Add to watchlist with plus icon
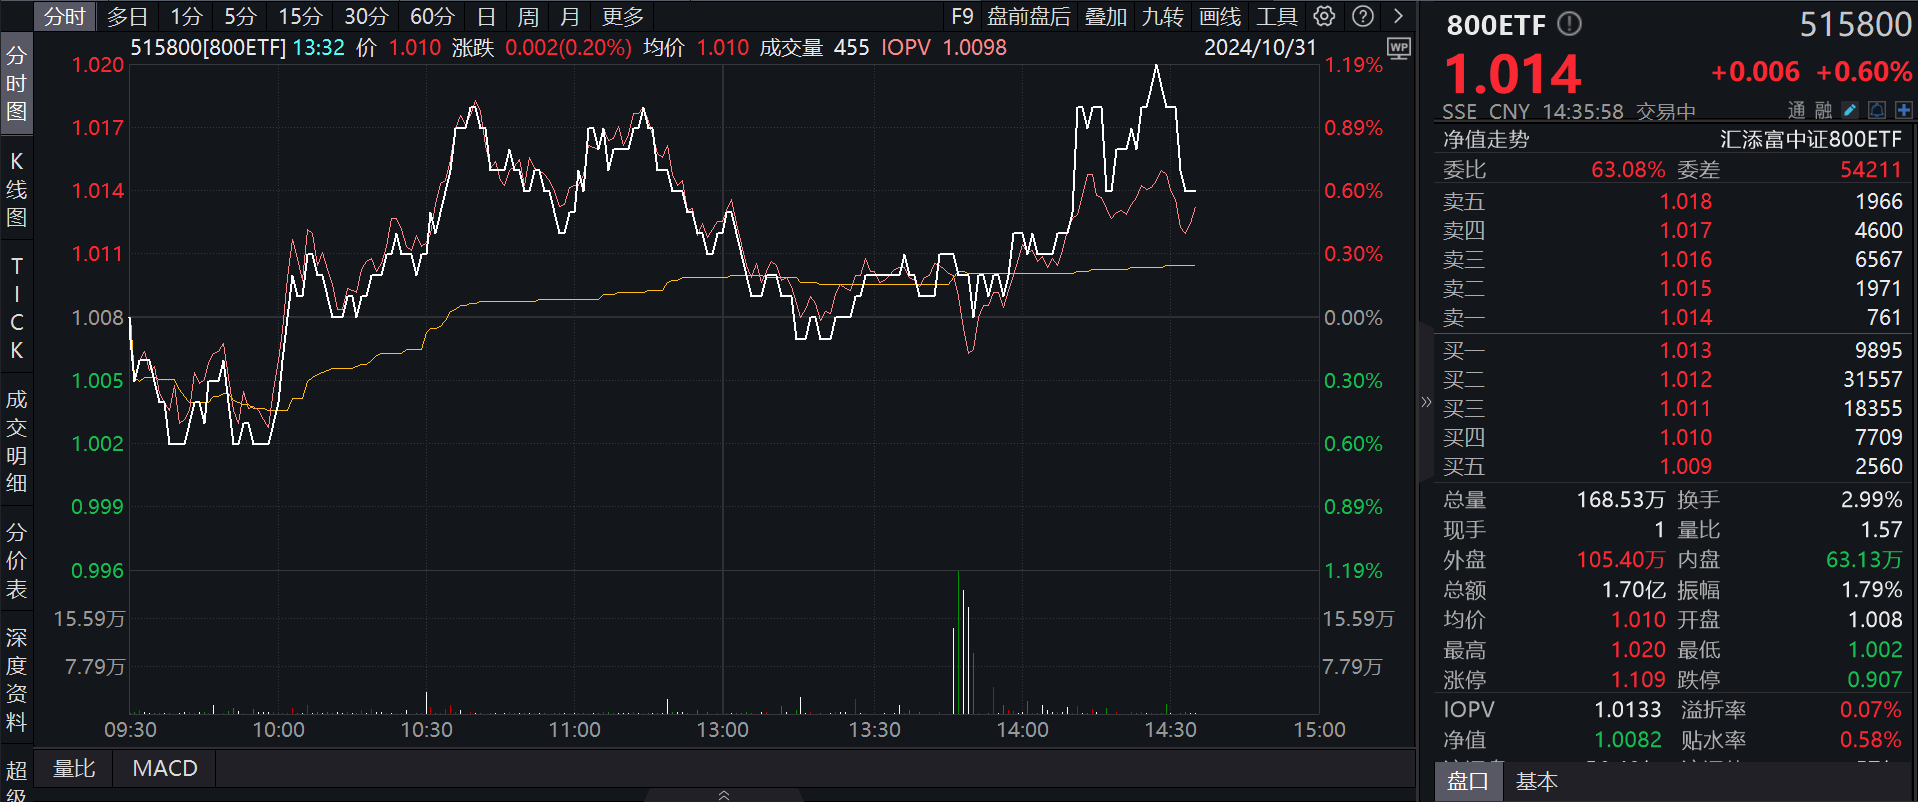 pyautogui.click(x=1903, y=110)
